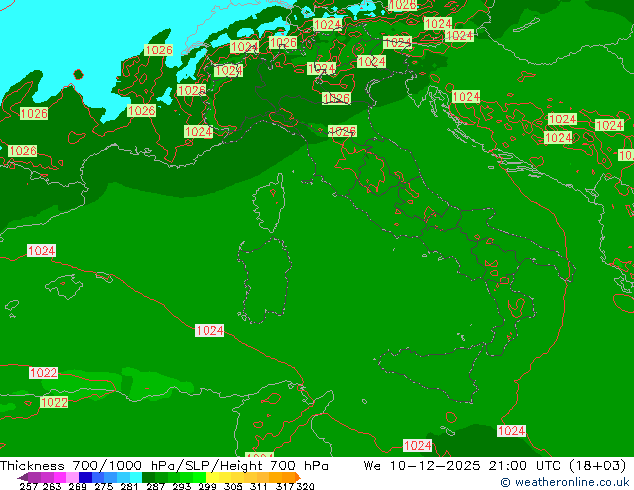Click the 1024 isobar label off the Croatian coast
This screenshot has height=490, width=634.
tap(466, 97)
